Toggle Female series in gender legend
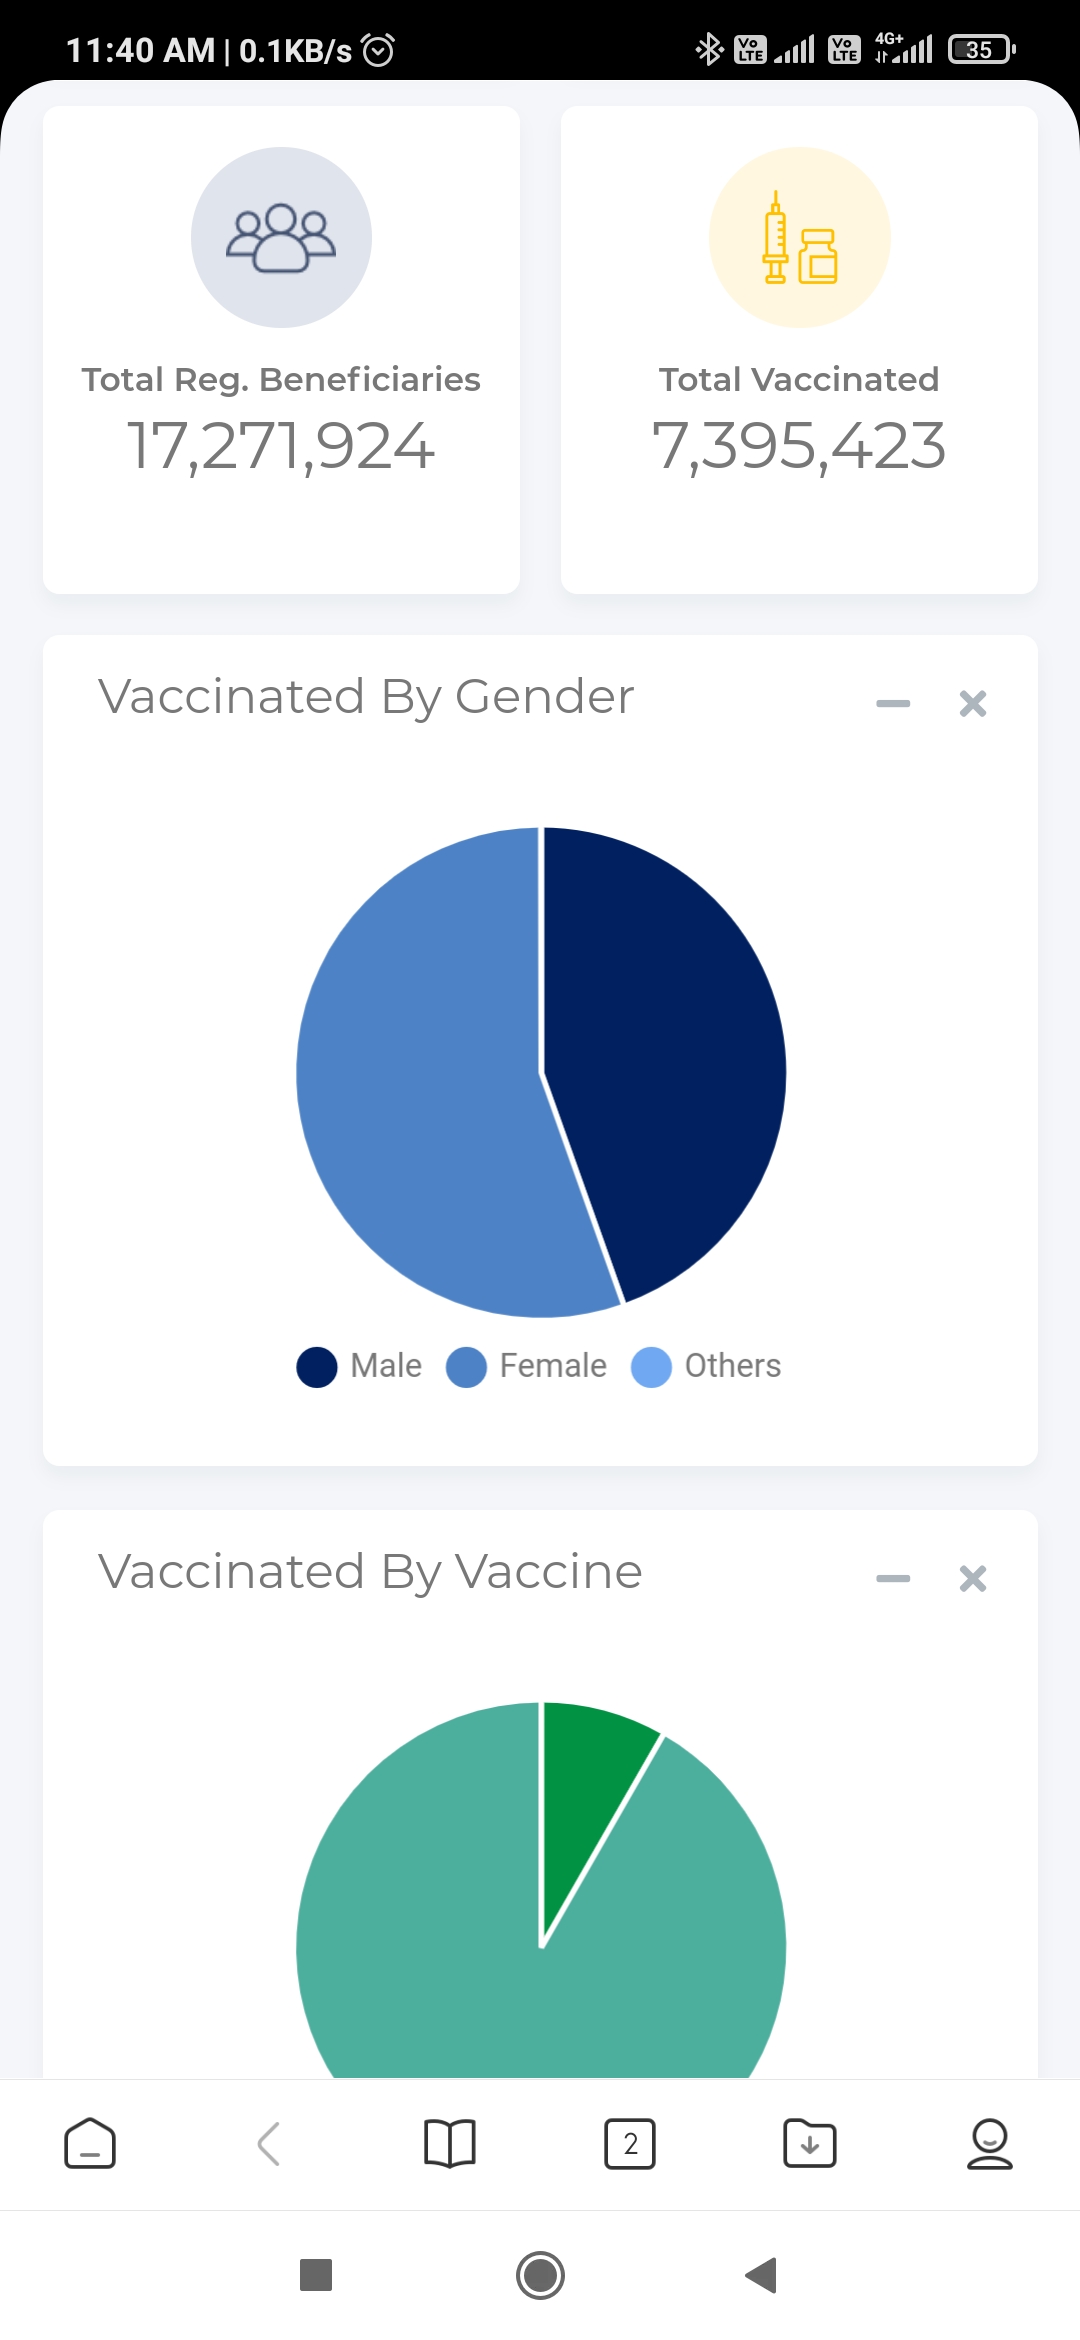1080x2340 pixels. [526, 1366]
